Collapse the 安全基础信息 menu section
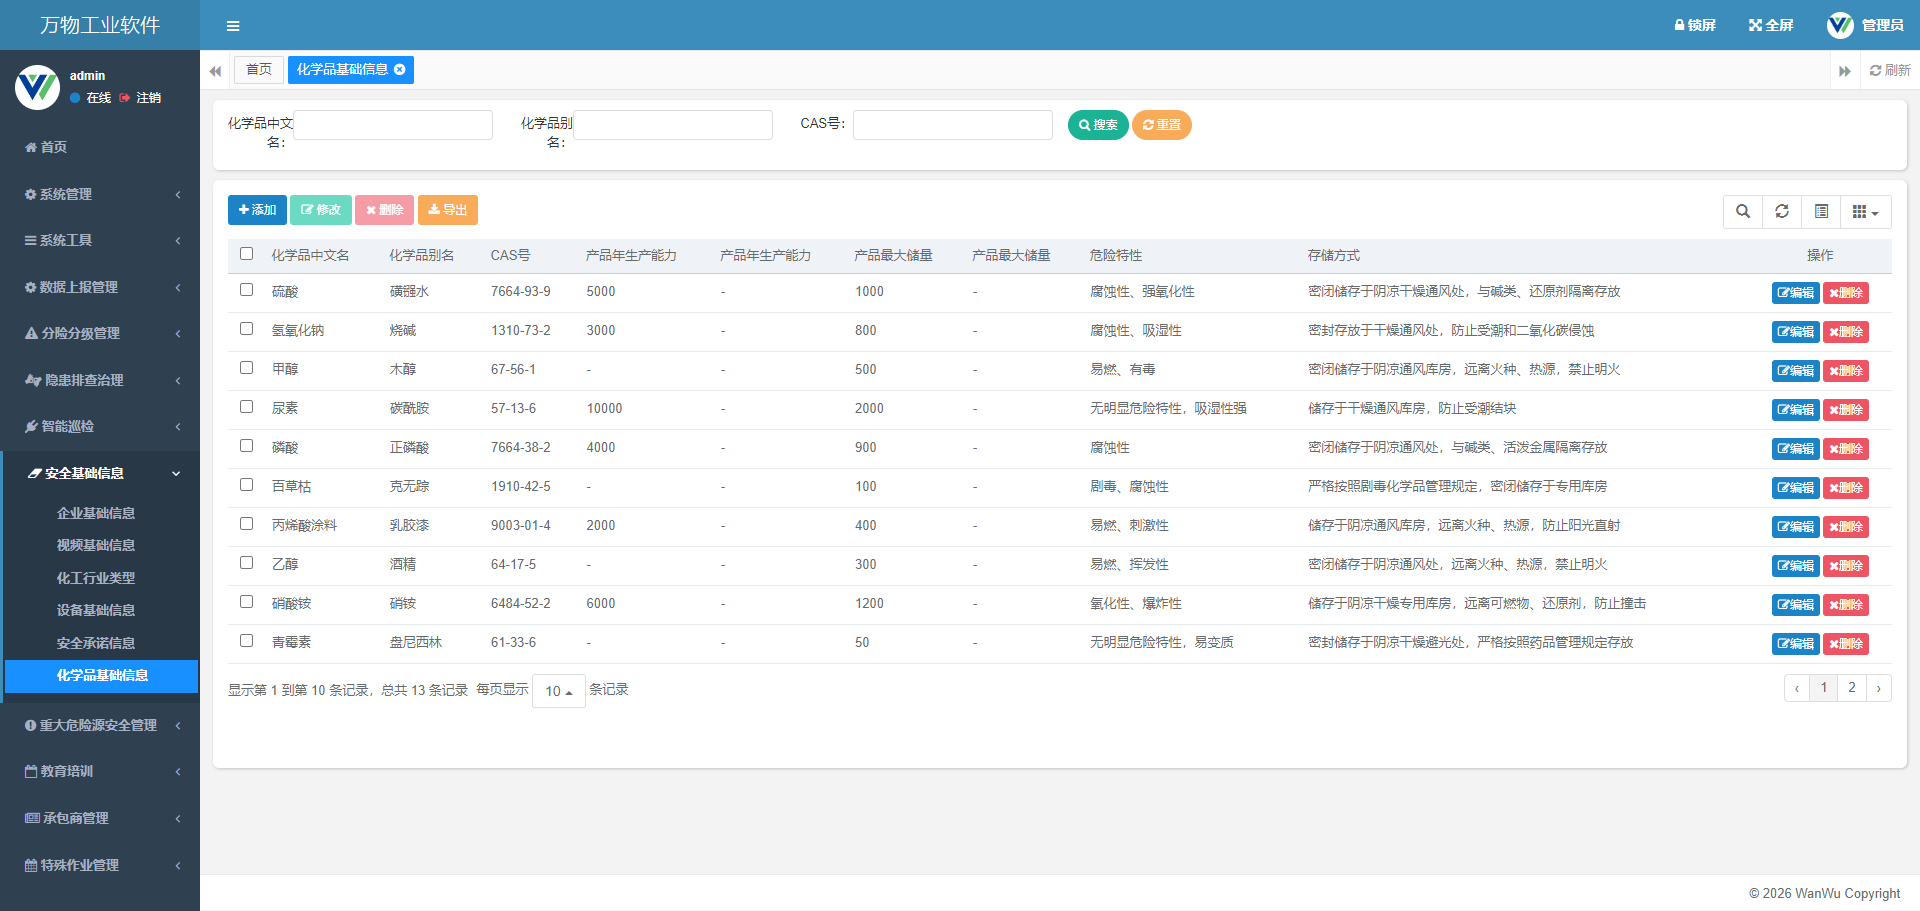Screen dimensions: 1920x911 click(x=78, y=473)
